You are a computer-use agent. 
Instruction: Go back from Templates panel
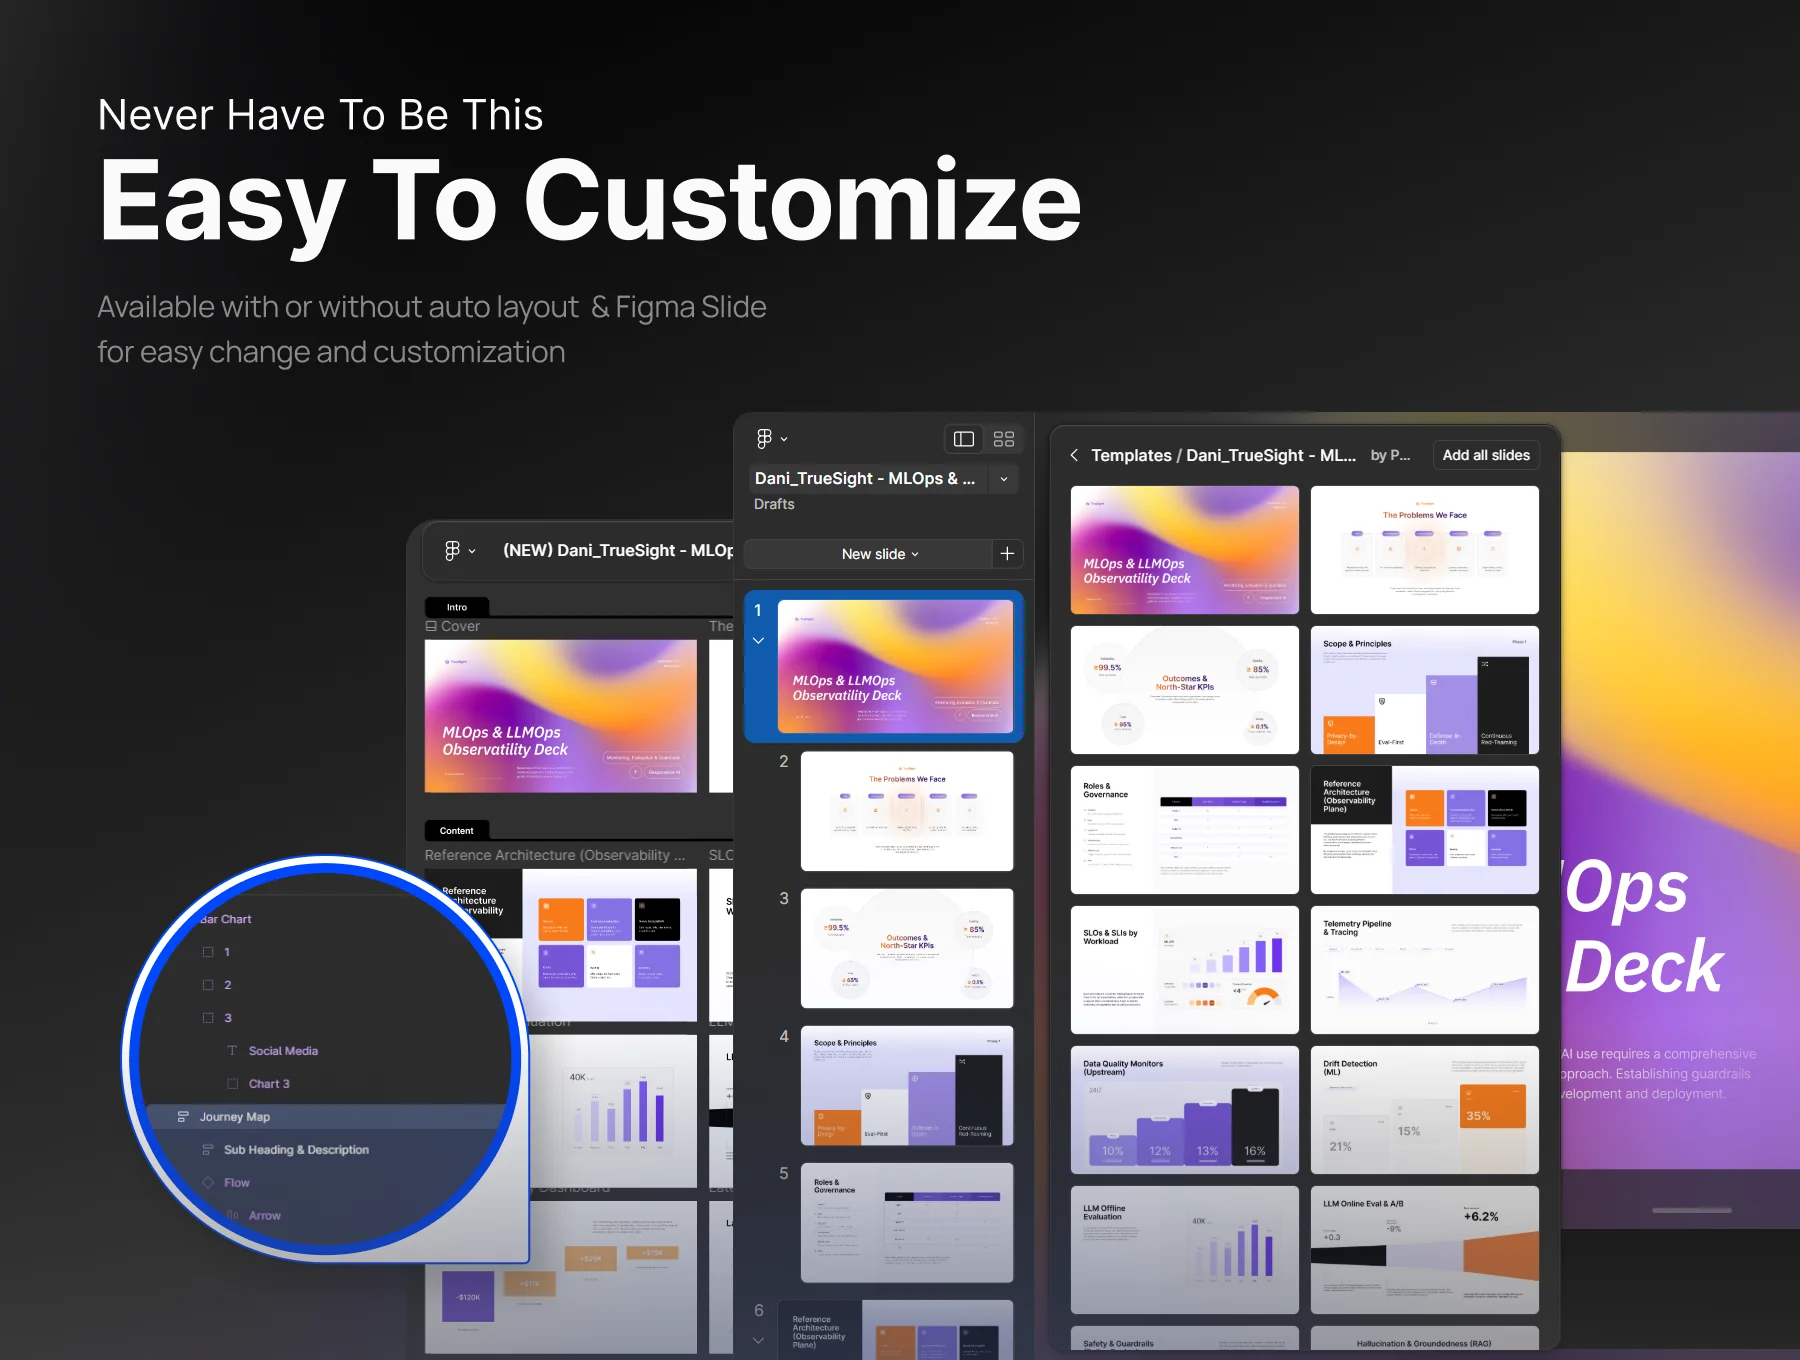[1074, 455]
